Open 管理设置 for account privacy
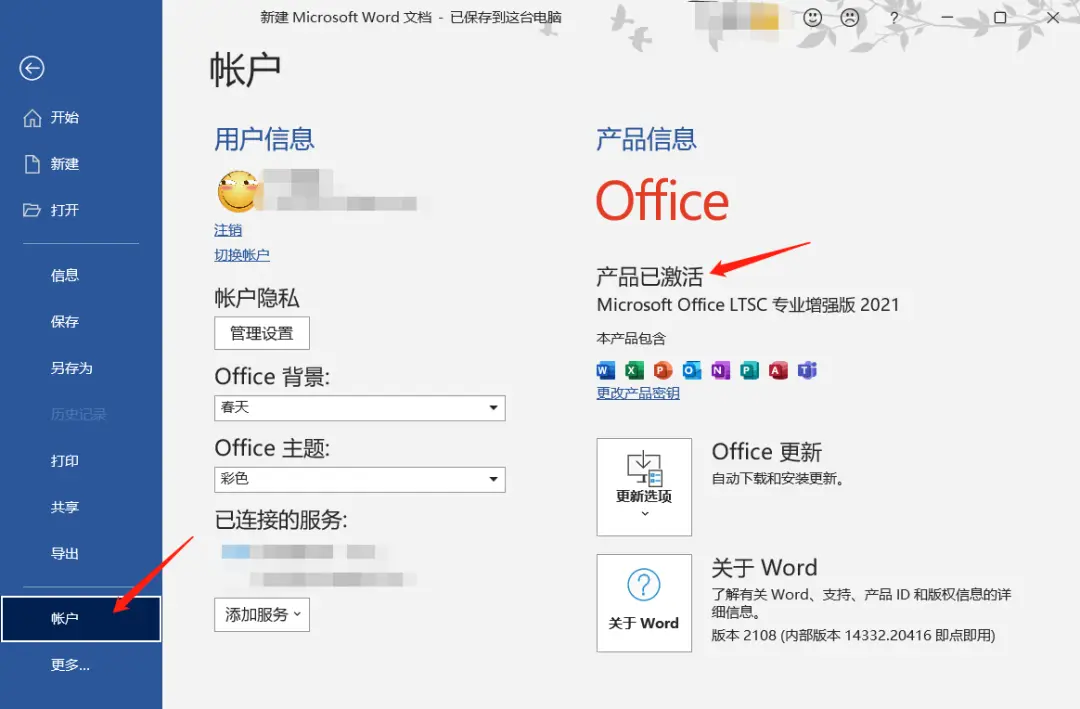 262,333
